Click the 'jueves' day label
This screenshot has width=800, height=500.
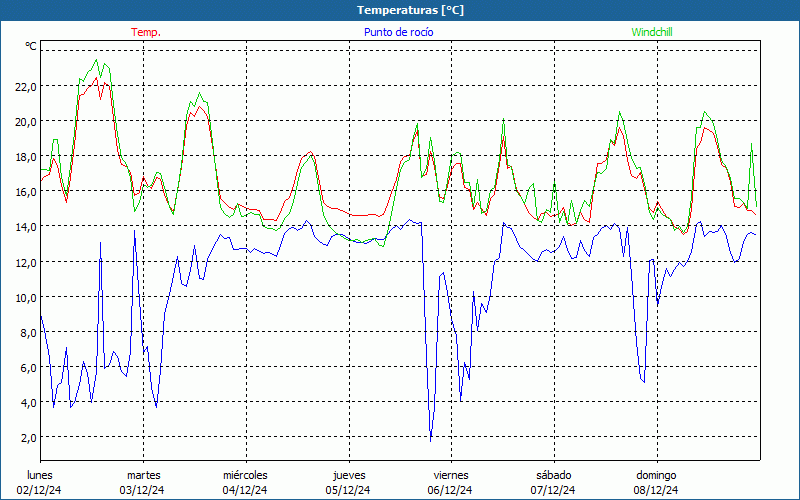(x=349, y=475)
